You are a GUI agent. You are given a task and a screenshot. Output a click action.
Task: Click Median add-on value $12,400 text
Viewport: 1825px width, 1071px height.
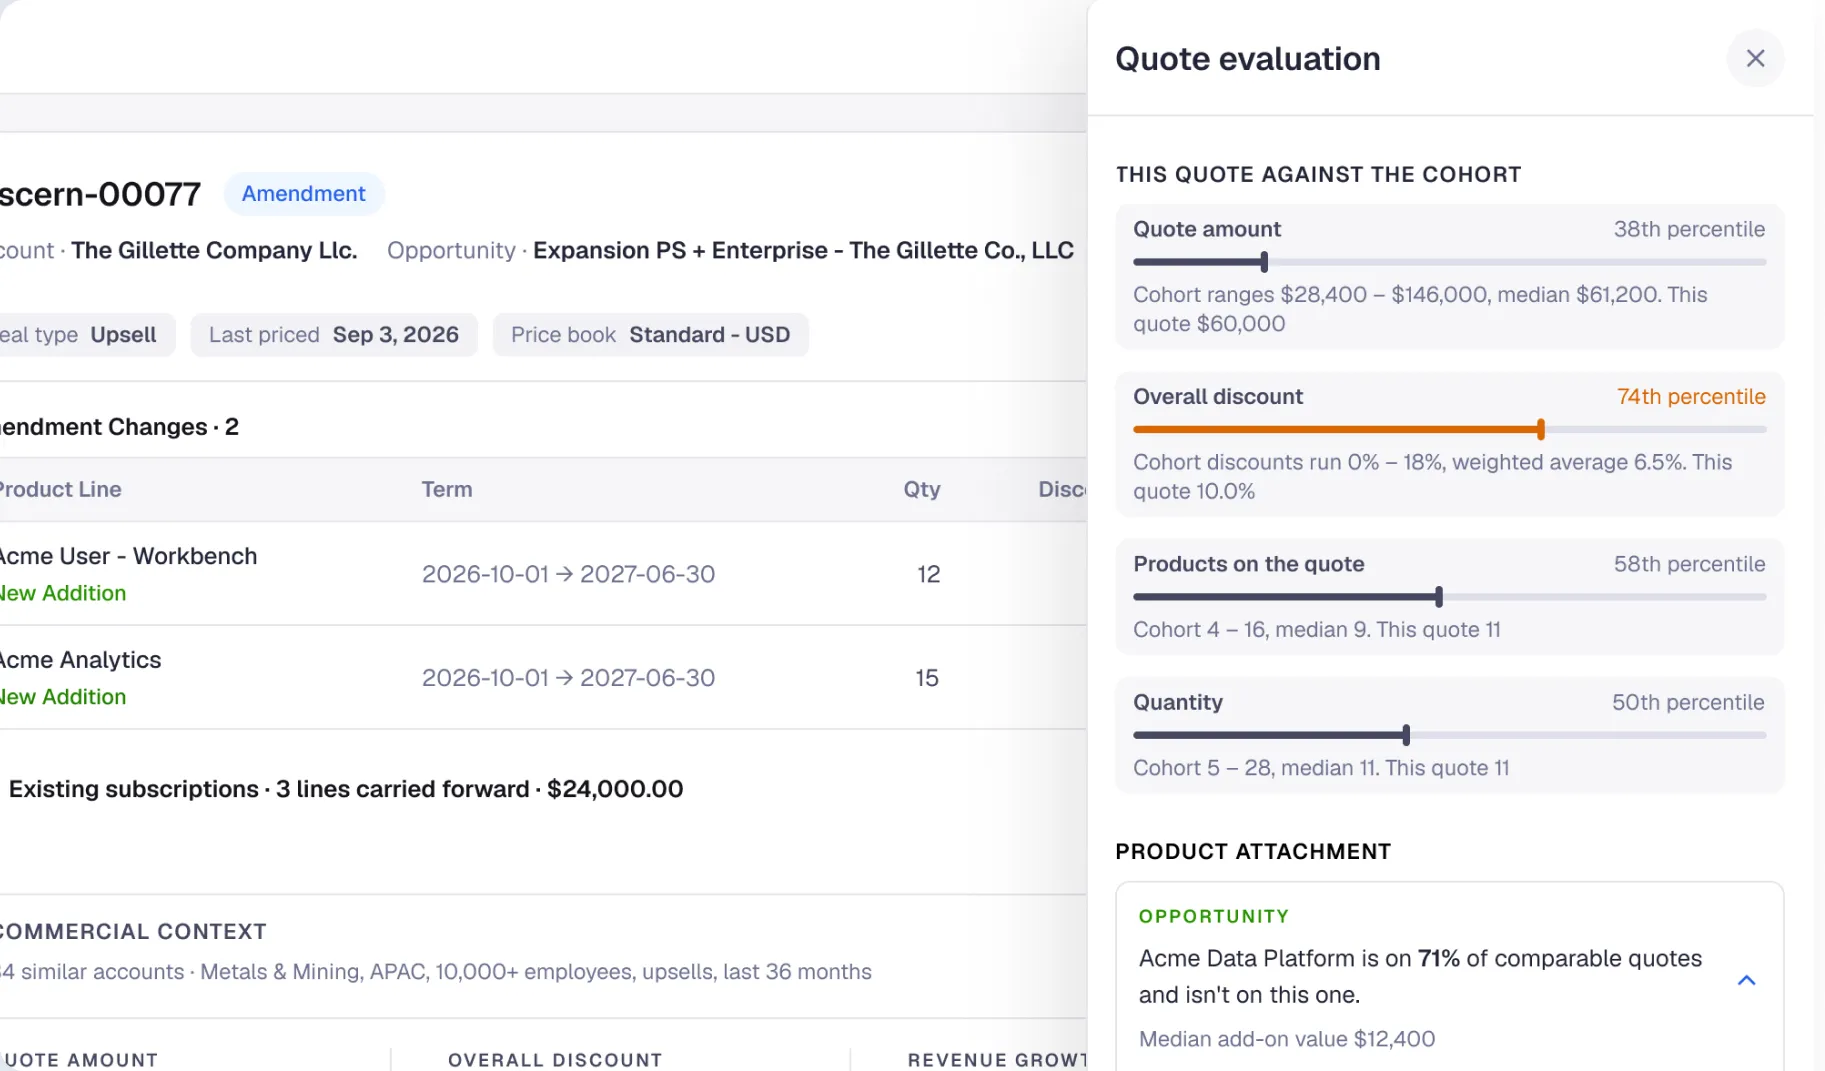coord(1287,1039)
